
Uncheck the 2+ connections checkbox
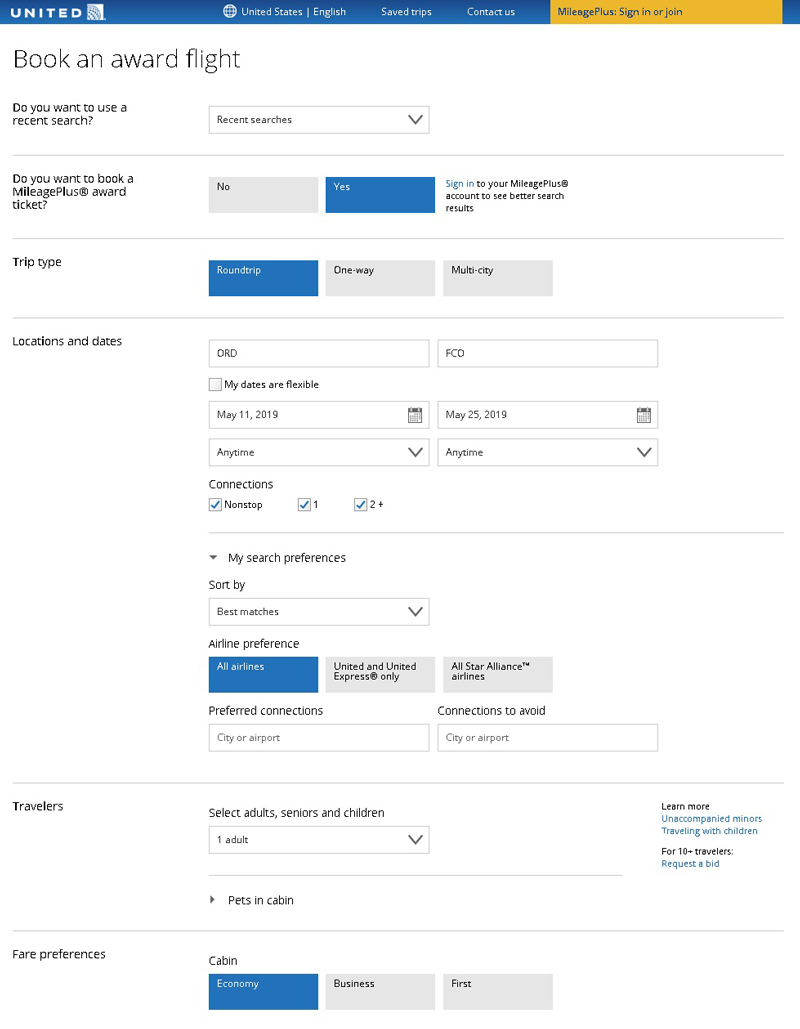point(361,505)
